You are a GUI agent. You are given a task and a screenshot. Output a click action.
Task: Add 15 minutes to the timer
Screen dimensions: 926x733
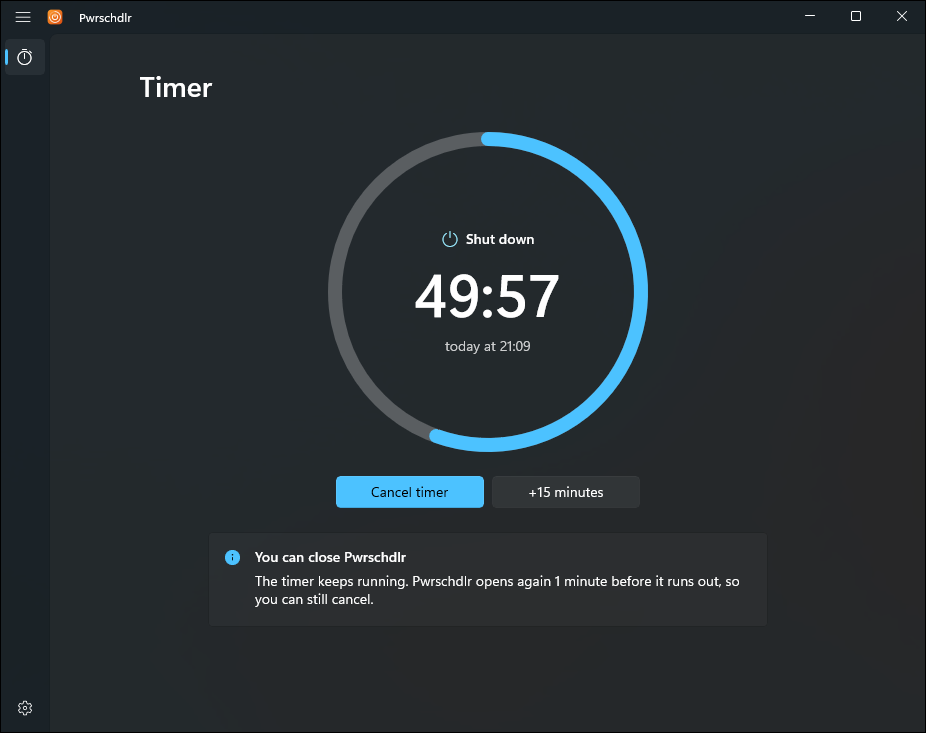[x=566, y=492]
